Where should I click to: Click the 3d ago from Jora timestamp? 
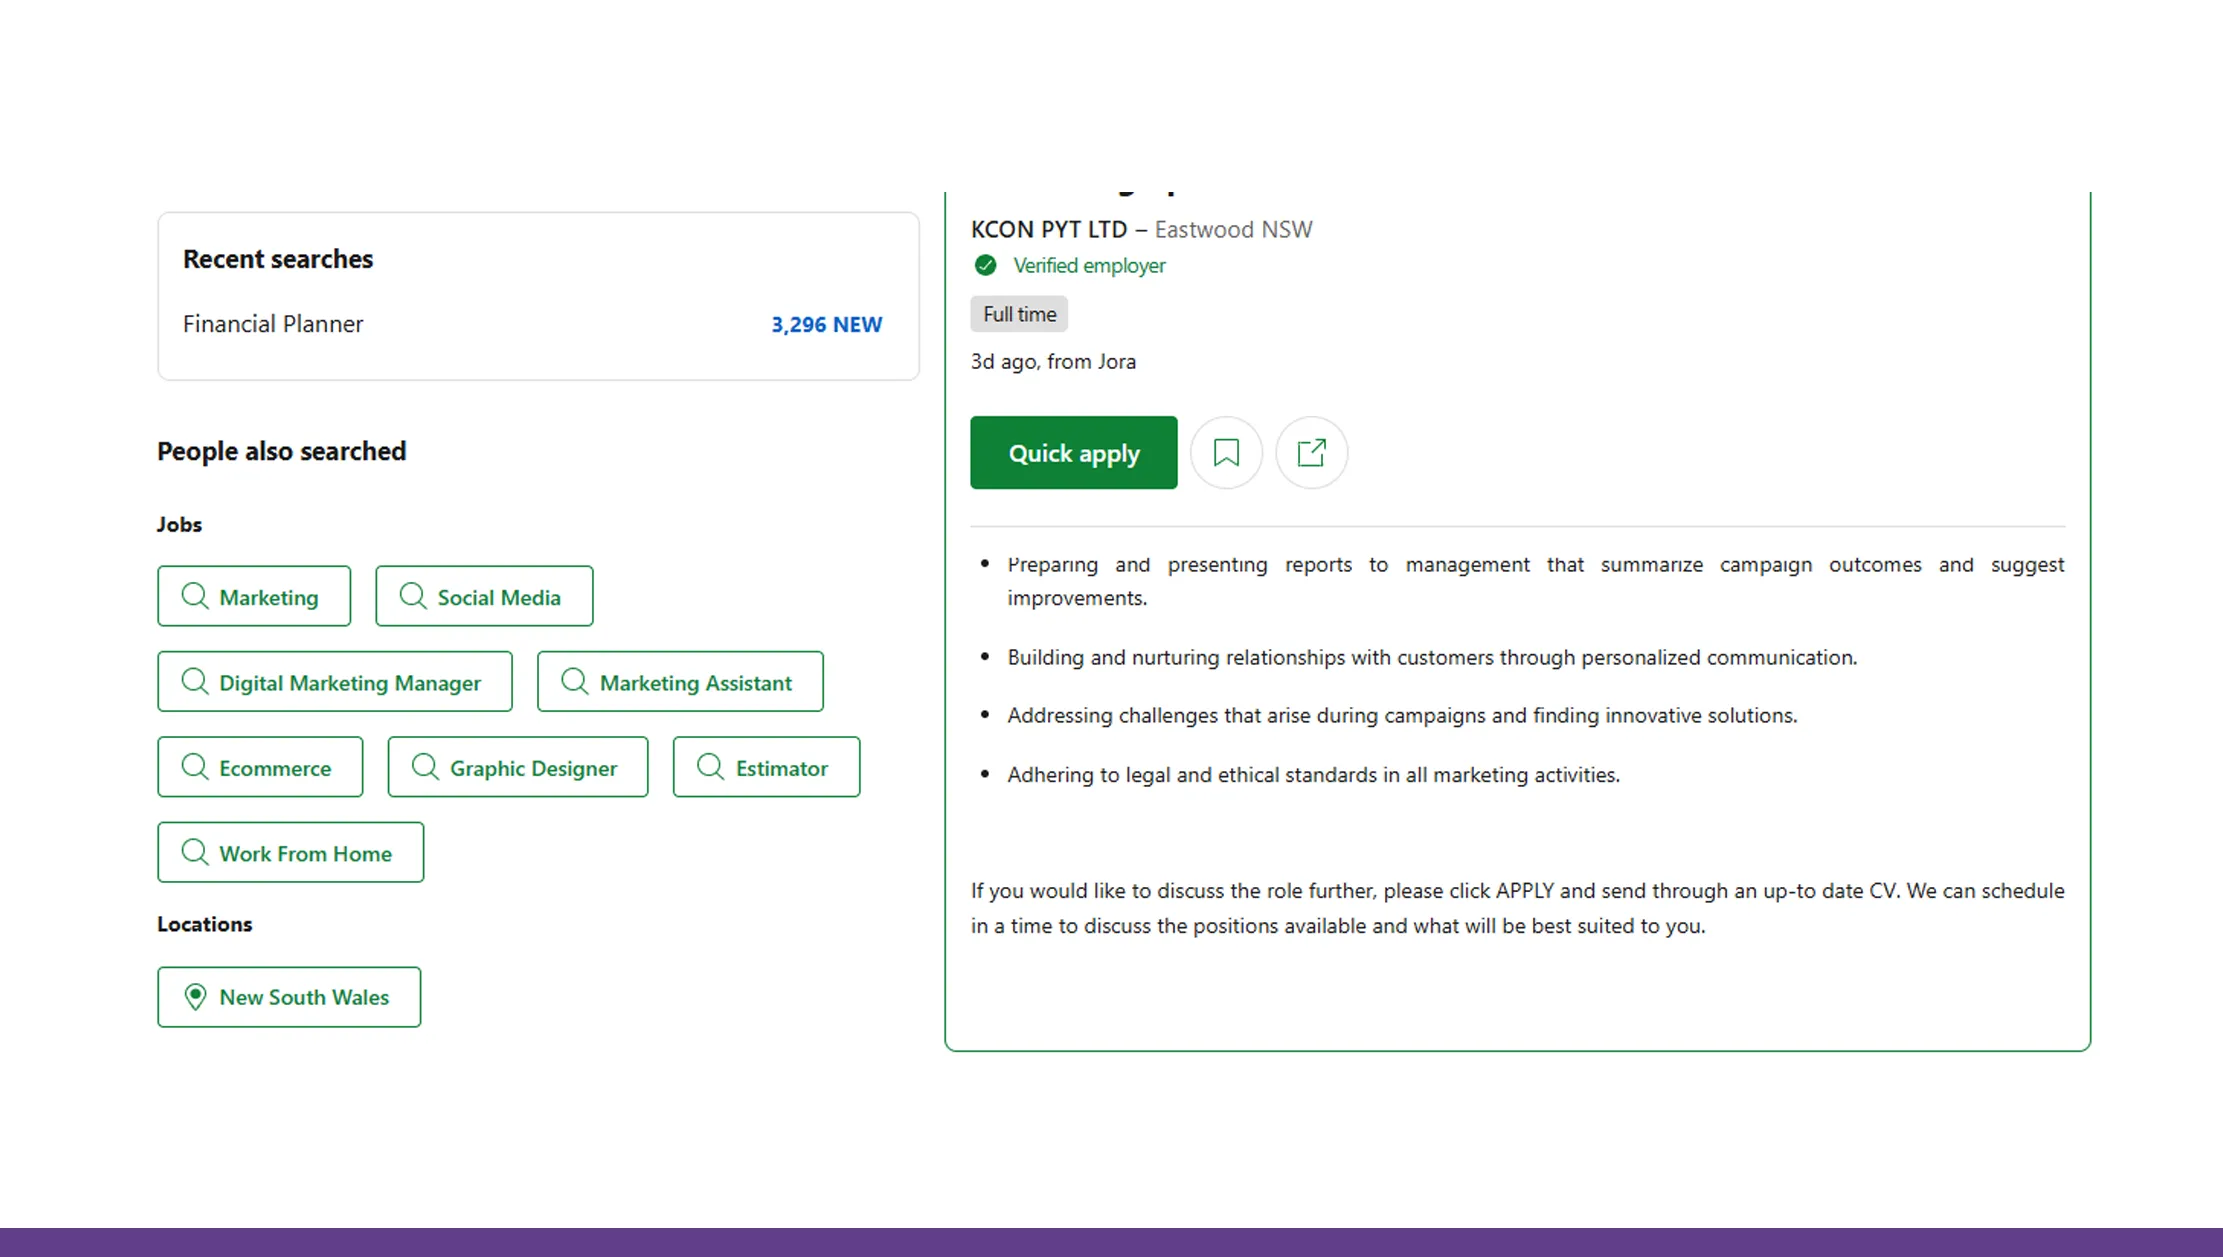(x=1053, y=361)
